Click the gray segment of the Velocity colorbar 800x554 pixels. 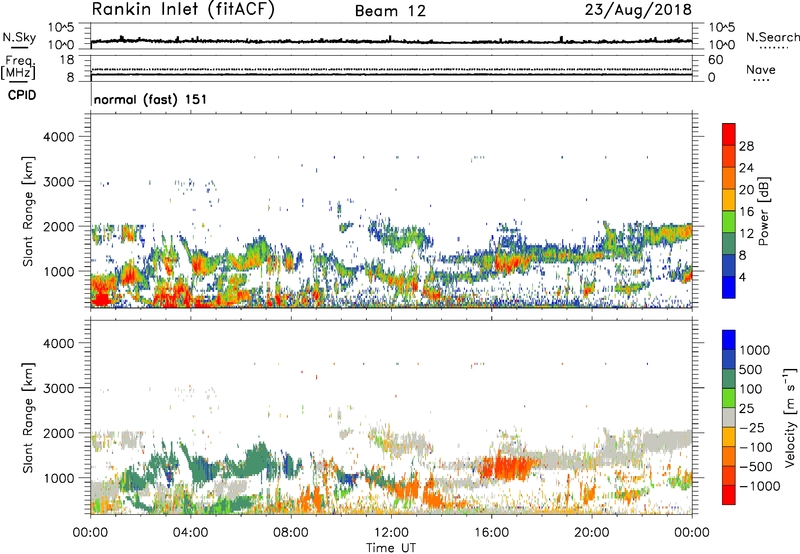729,417
